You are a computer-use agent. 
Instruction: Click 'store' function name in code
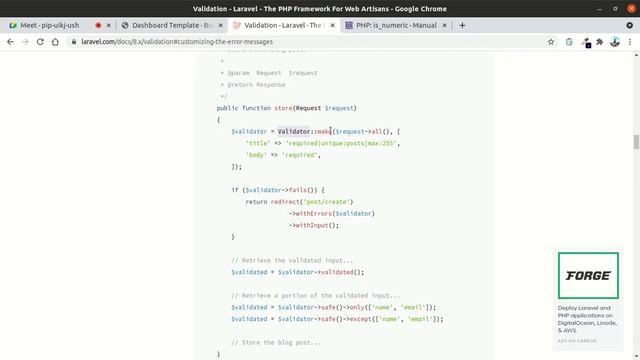click(x=283, y=108)
